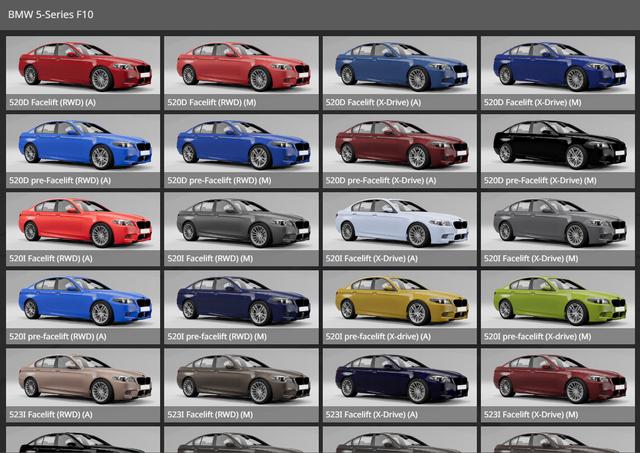Select 520D pre-Facelift (RWD) (M) car image
This screenshot has width=640, height=453.
point(241,143)
